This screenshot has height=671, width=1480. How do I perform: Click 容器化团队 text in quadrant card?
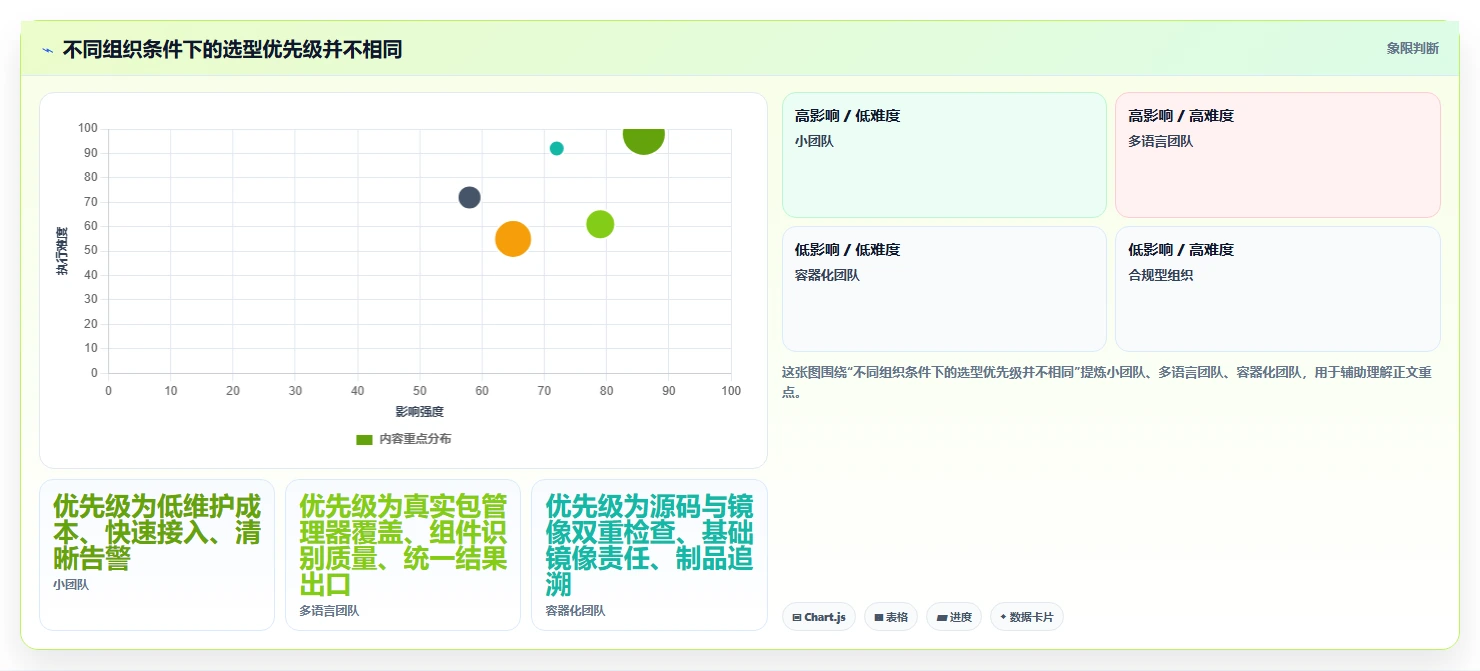[x=827, y=275]
